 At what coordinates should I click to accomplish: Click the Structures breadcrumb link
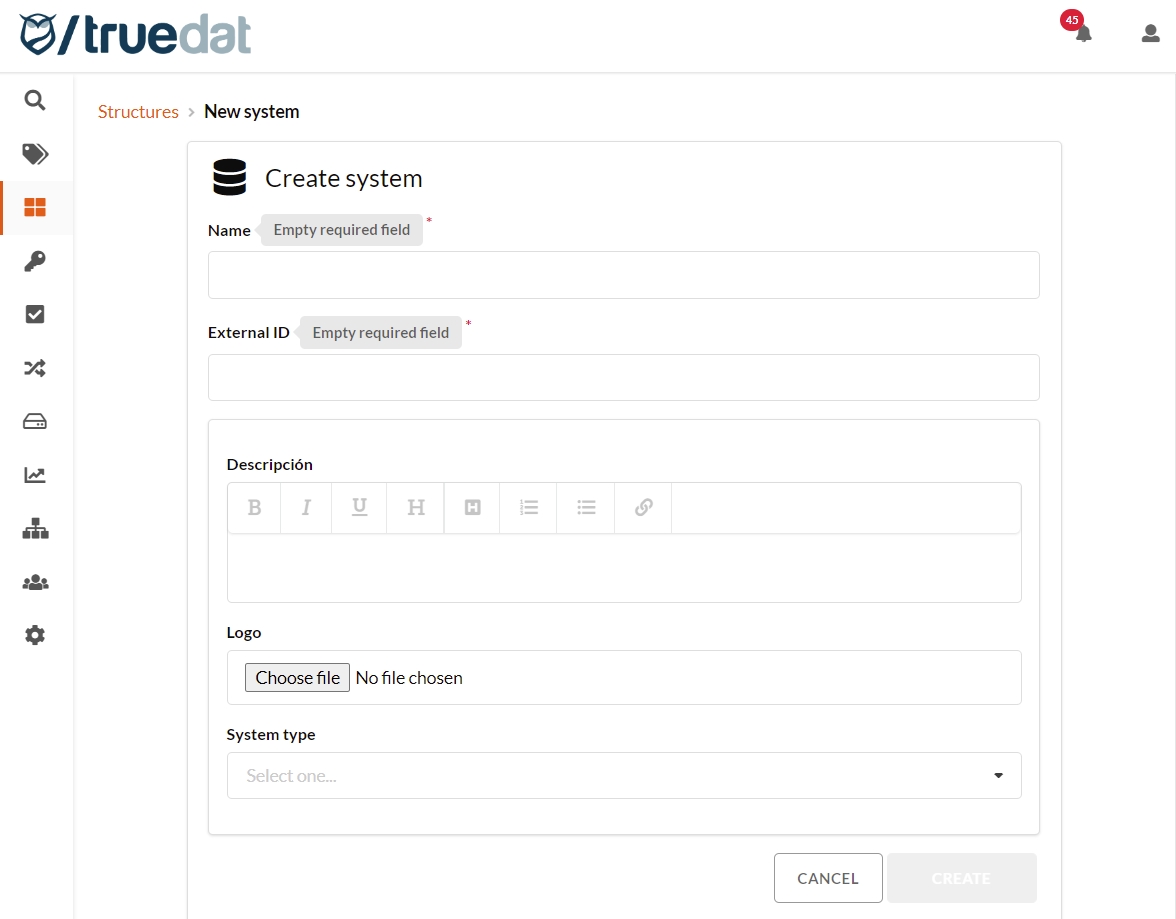coord(138,112)
